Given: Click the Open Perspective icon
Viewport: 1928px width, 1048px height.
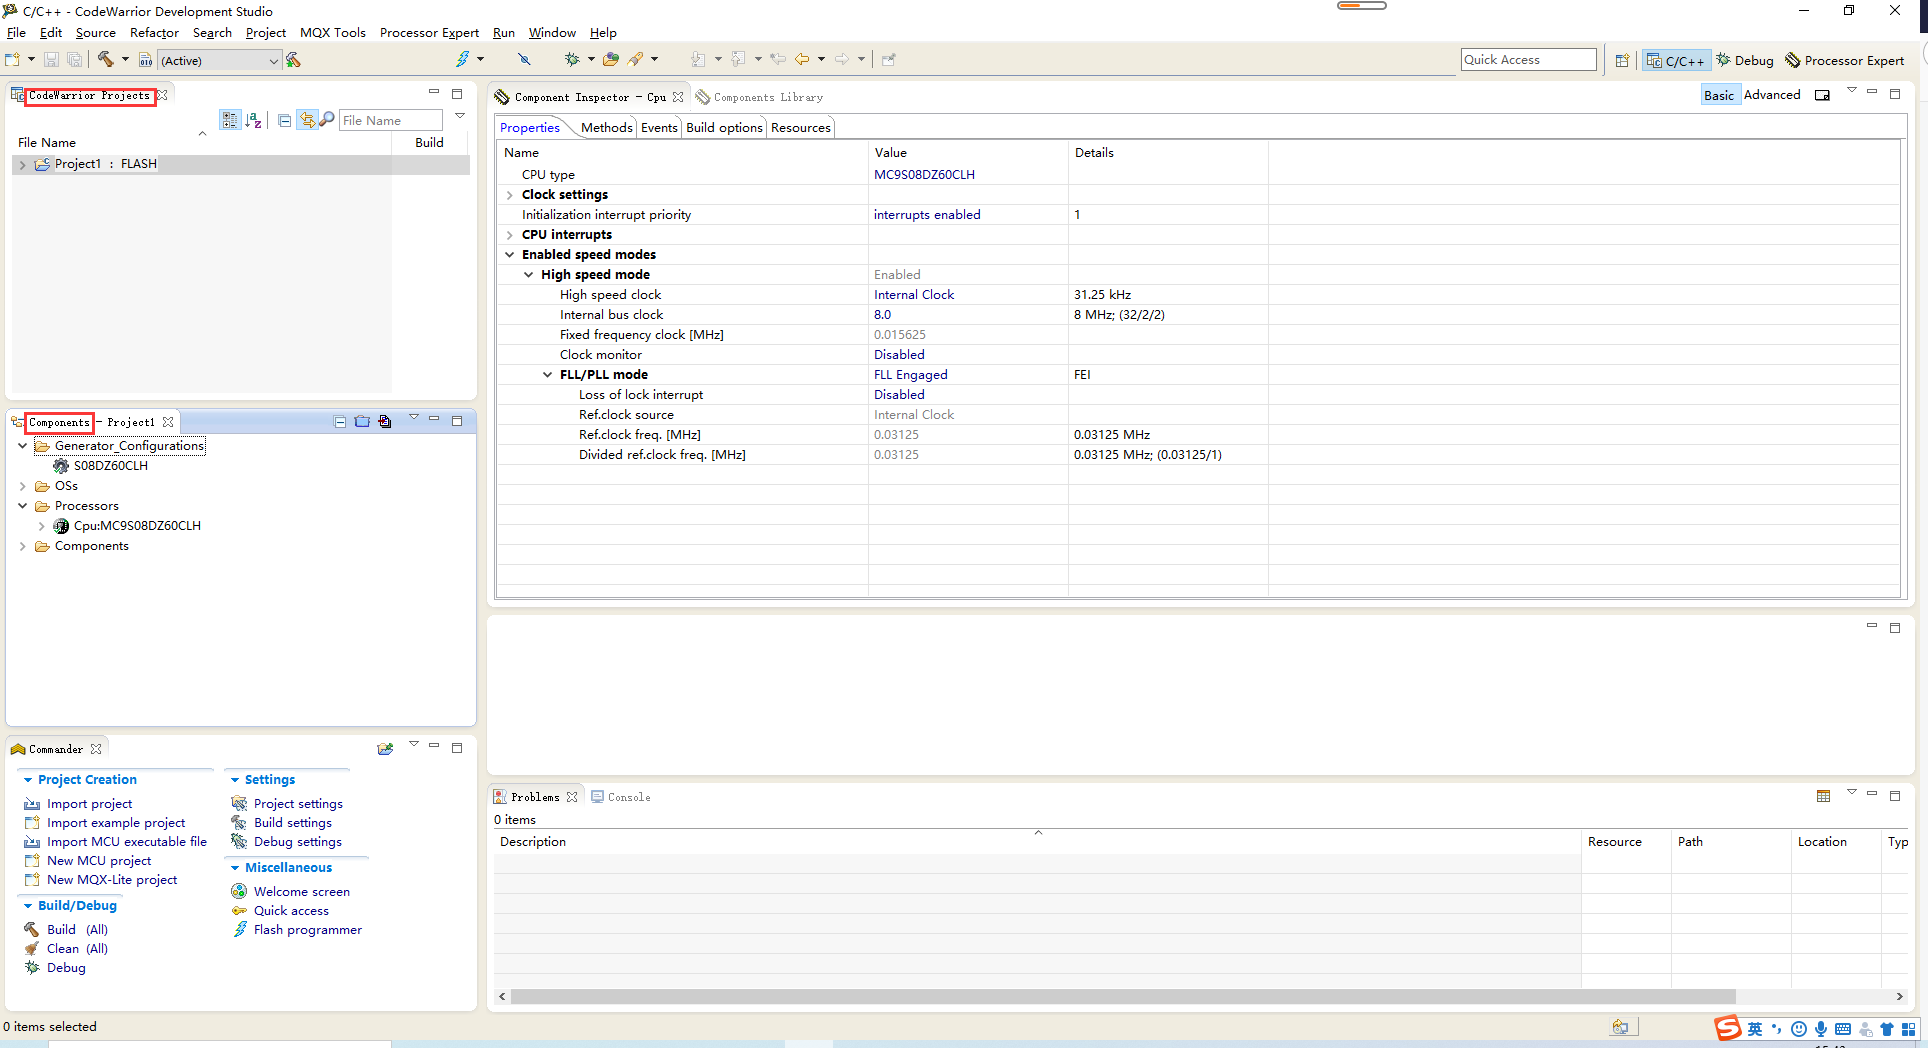Looking at the screenshot, I should (x=1622, y=60).
